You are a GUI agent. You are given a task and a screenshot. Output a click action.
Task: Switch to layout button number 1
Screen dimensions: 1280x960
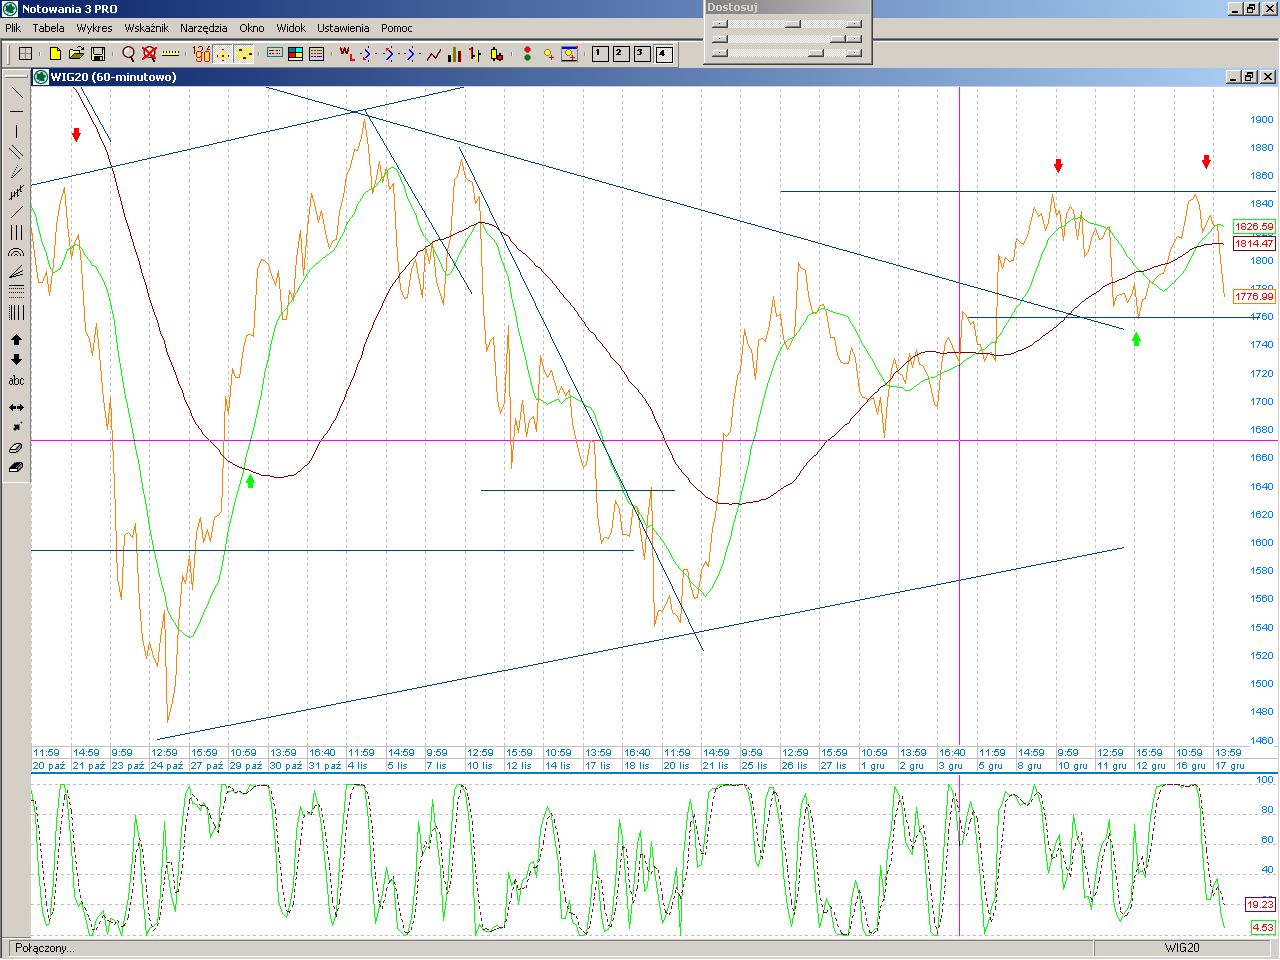click(600, 54)
